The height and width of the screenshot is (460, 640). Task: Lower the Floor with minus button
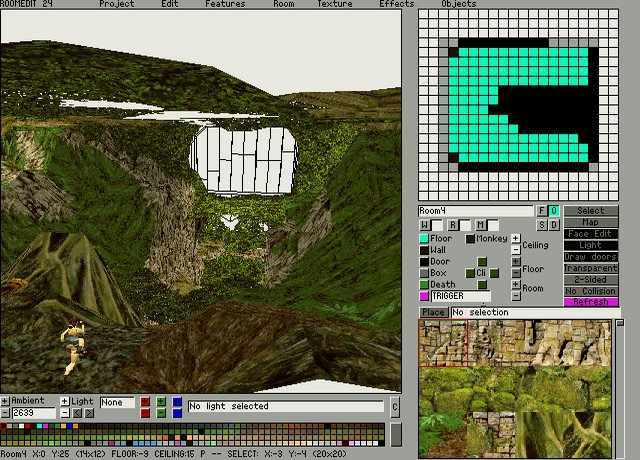pyautogui.click(x=516, y=273)
